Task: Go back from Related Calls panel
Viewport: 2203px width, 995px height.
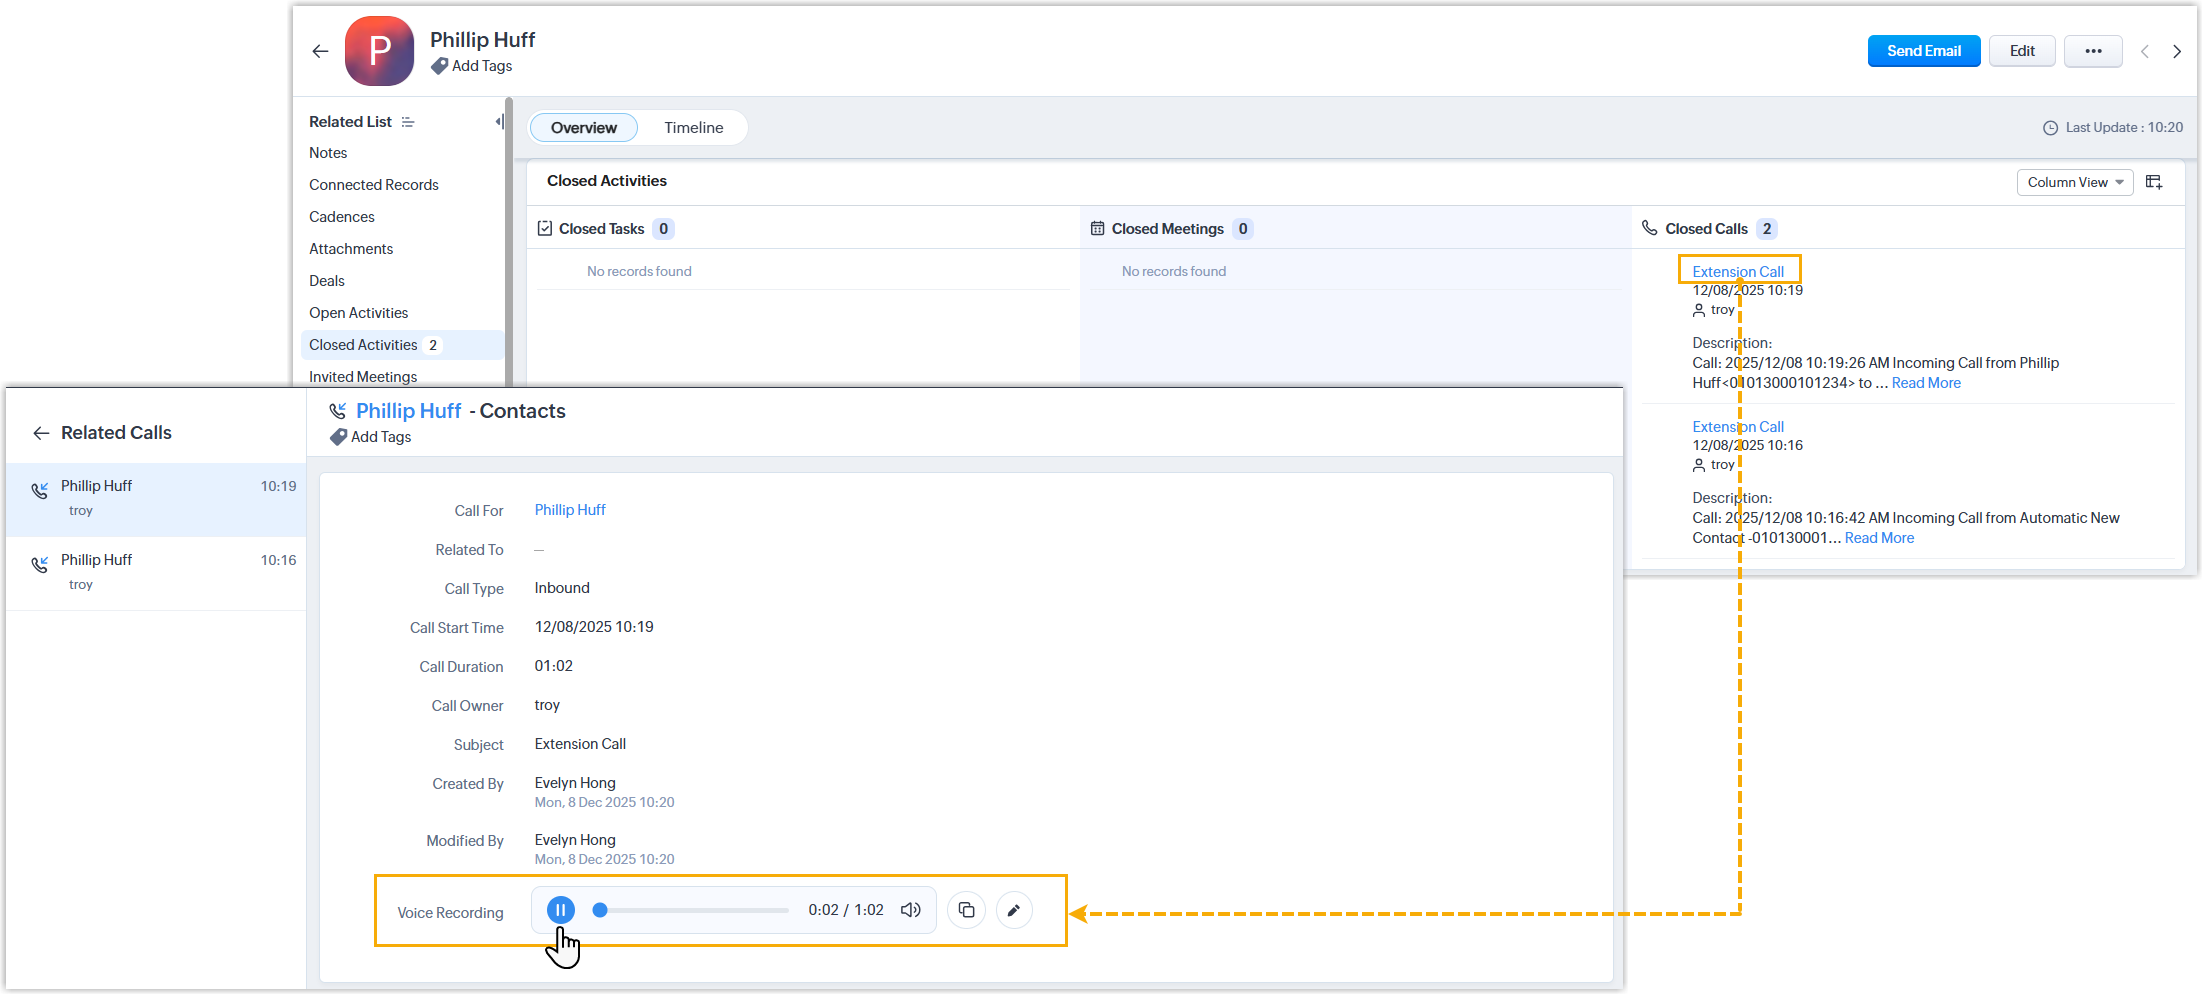Action: point(41,433)
